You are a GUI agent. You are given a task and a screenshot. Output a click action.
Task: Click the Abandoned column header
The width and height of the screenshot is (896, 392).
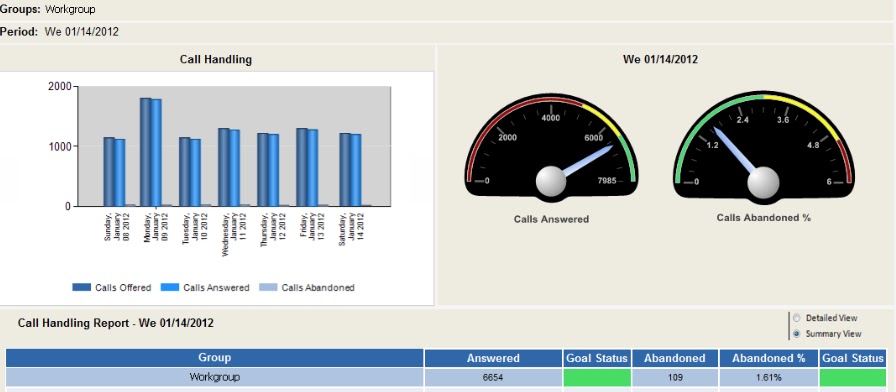tap(675, 358)
